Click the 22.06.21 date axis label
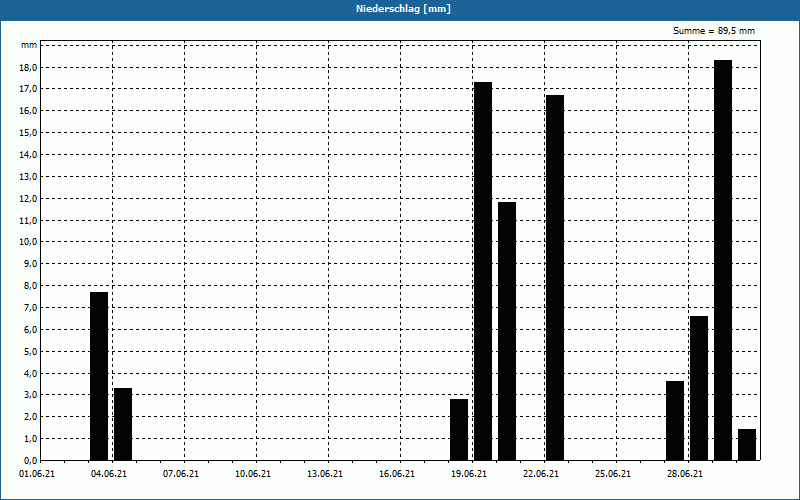The width and height of the screenshot is (800, 500). (540, 474)
